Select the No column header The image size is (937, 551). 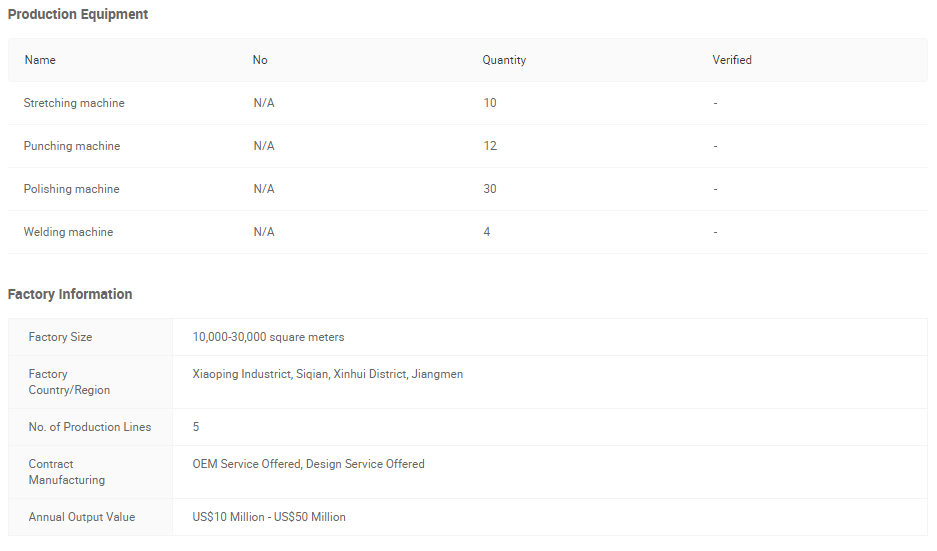click(260, 60)
